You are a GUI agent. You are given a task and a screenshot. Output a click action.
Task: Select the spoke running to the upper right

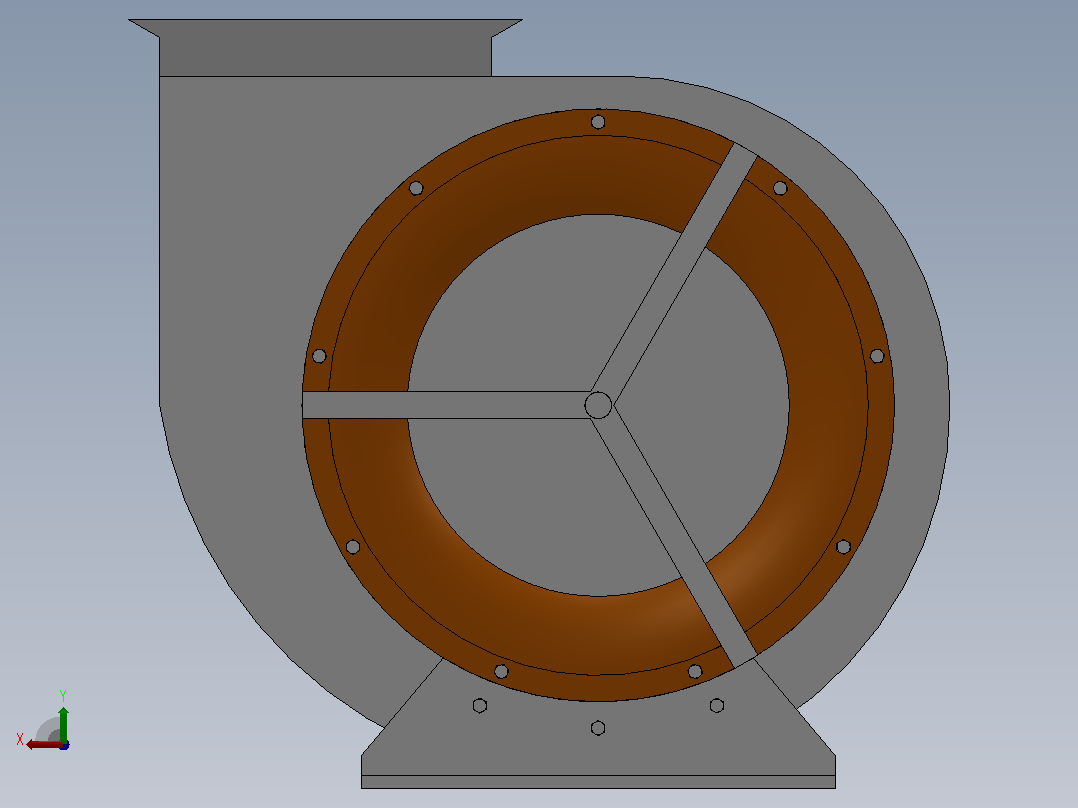click(674, 274)
